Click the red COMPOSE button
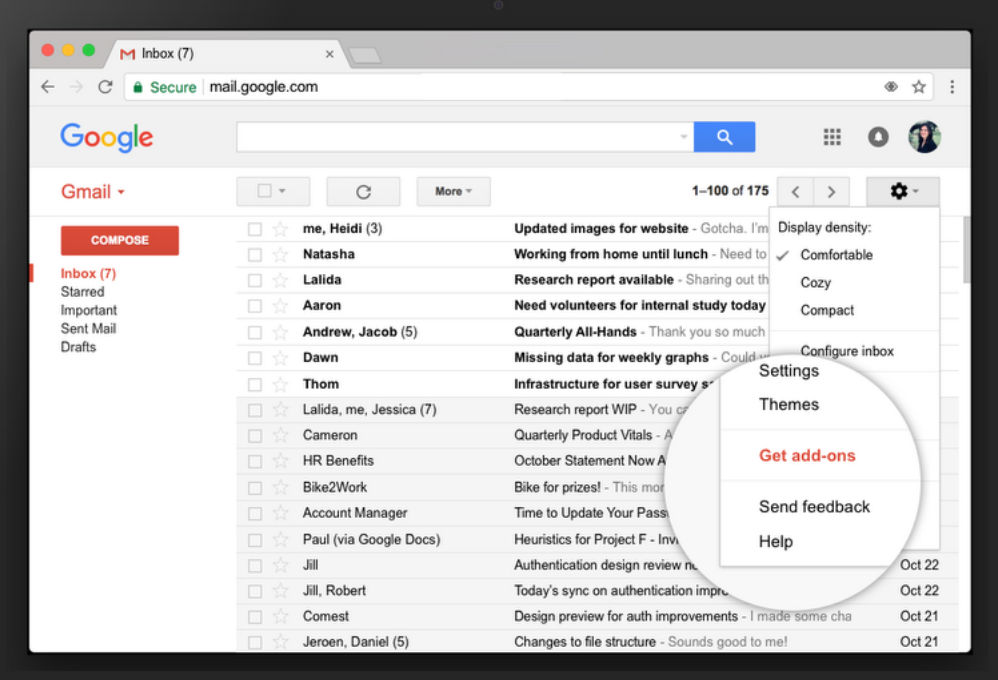This screenshot has height=680, width=998. tap(120, 241)
